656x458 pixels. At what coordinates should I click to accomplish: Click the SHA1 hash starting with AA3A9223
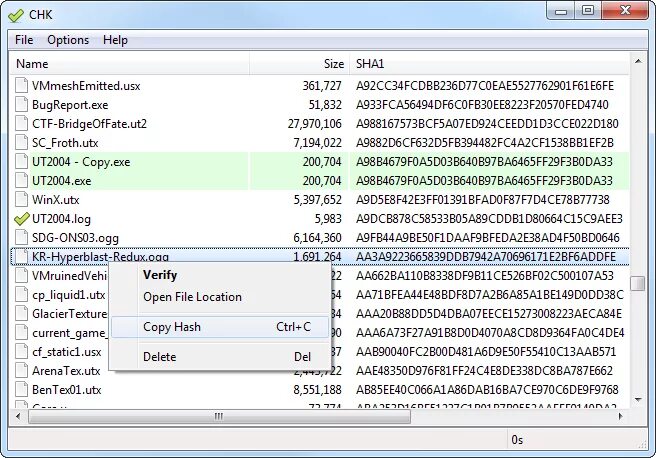pos(486,257)
